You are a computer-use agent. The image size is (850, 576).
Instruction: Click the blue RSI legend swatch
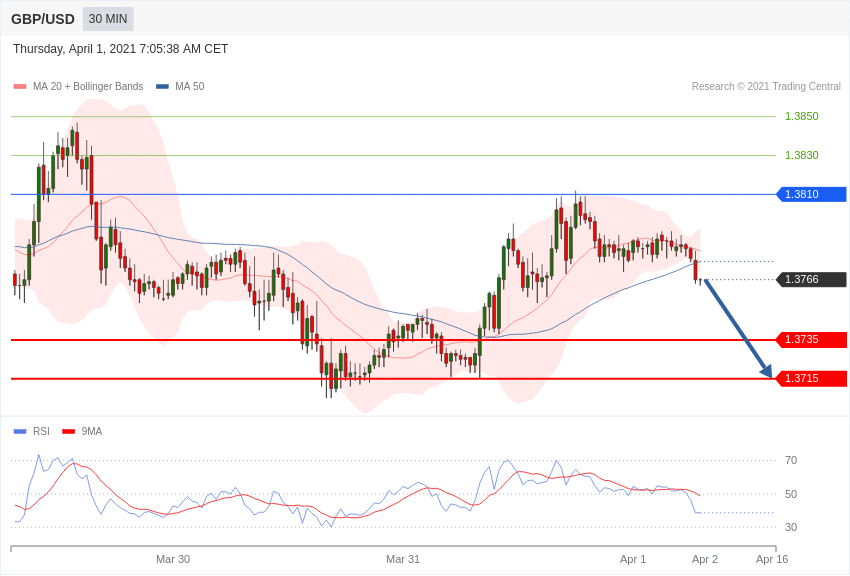pyautogui.click(x=20, y=432)
